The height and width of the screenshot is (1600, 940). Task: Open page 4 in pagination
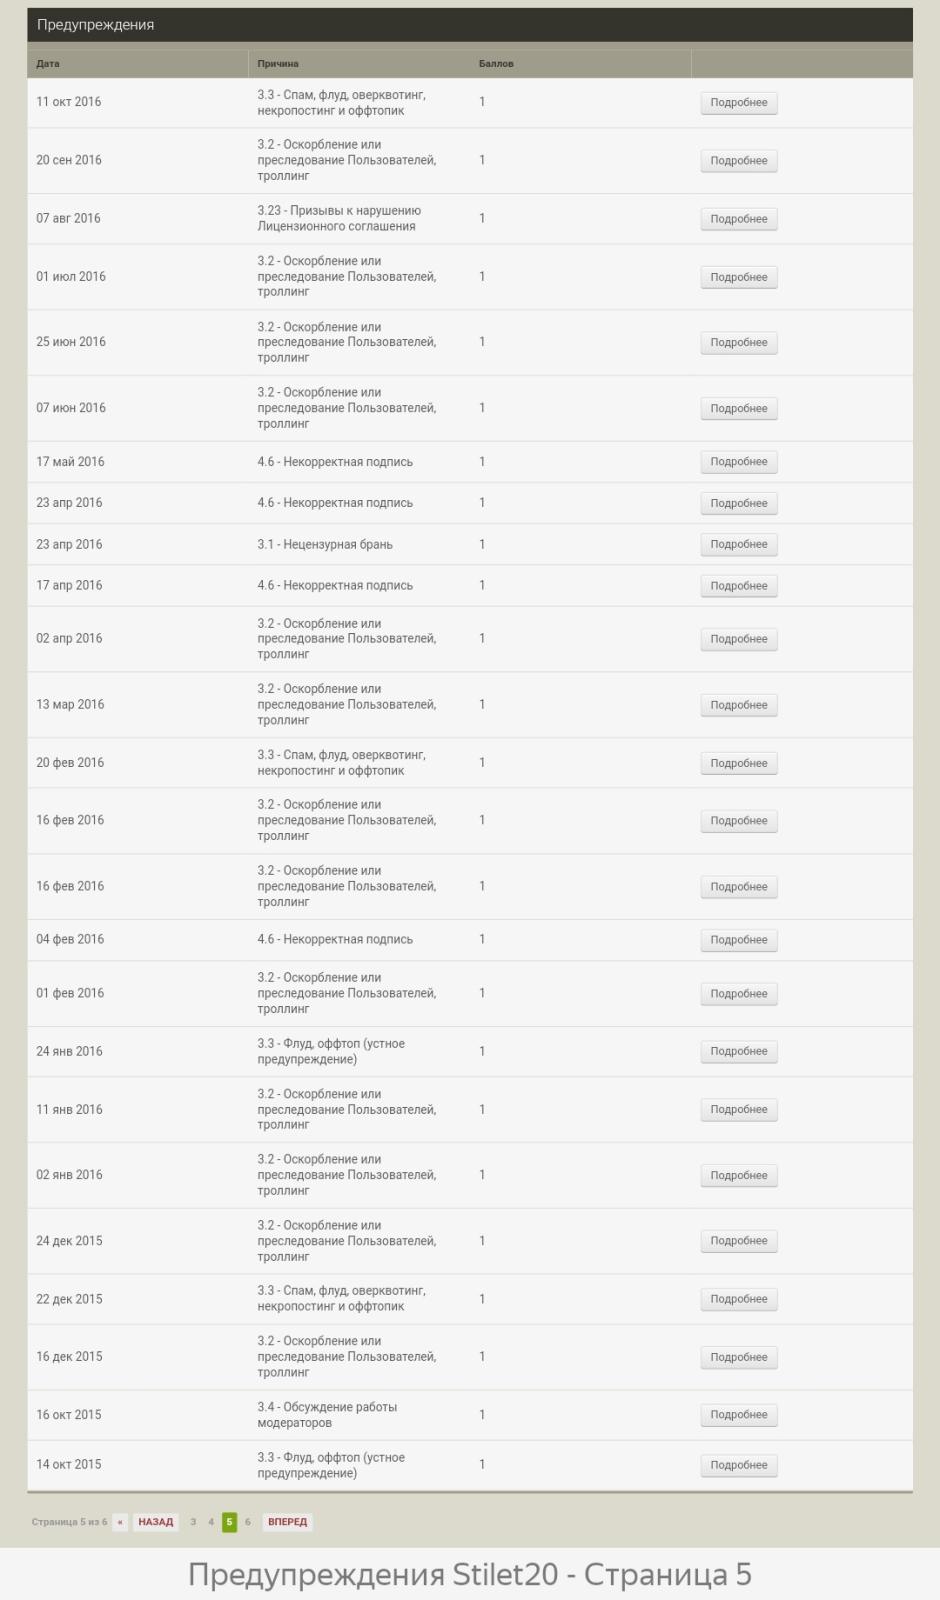[211, 1522]
